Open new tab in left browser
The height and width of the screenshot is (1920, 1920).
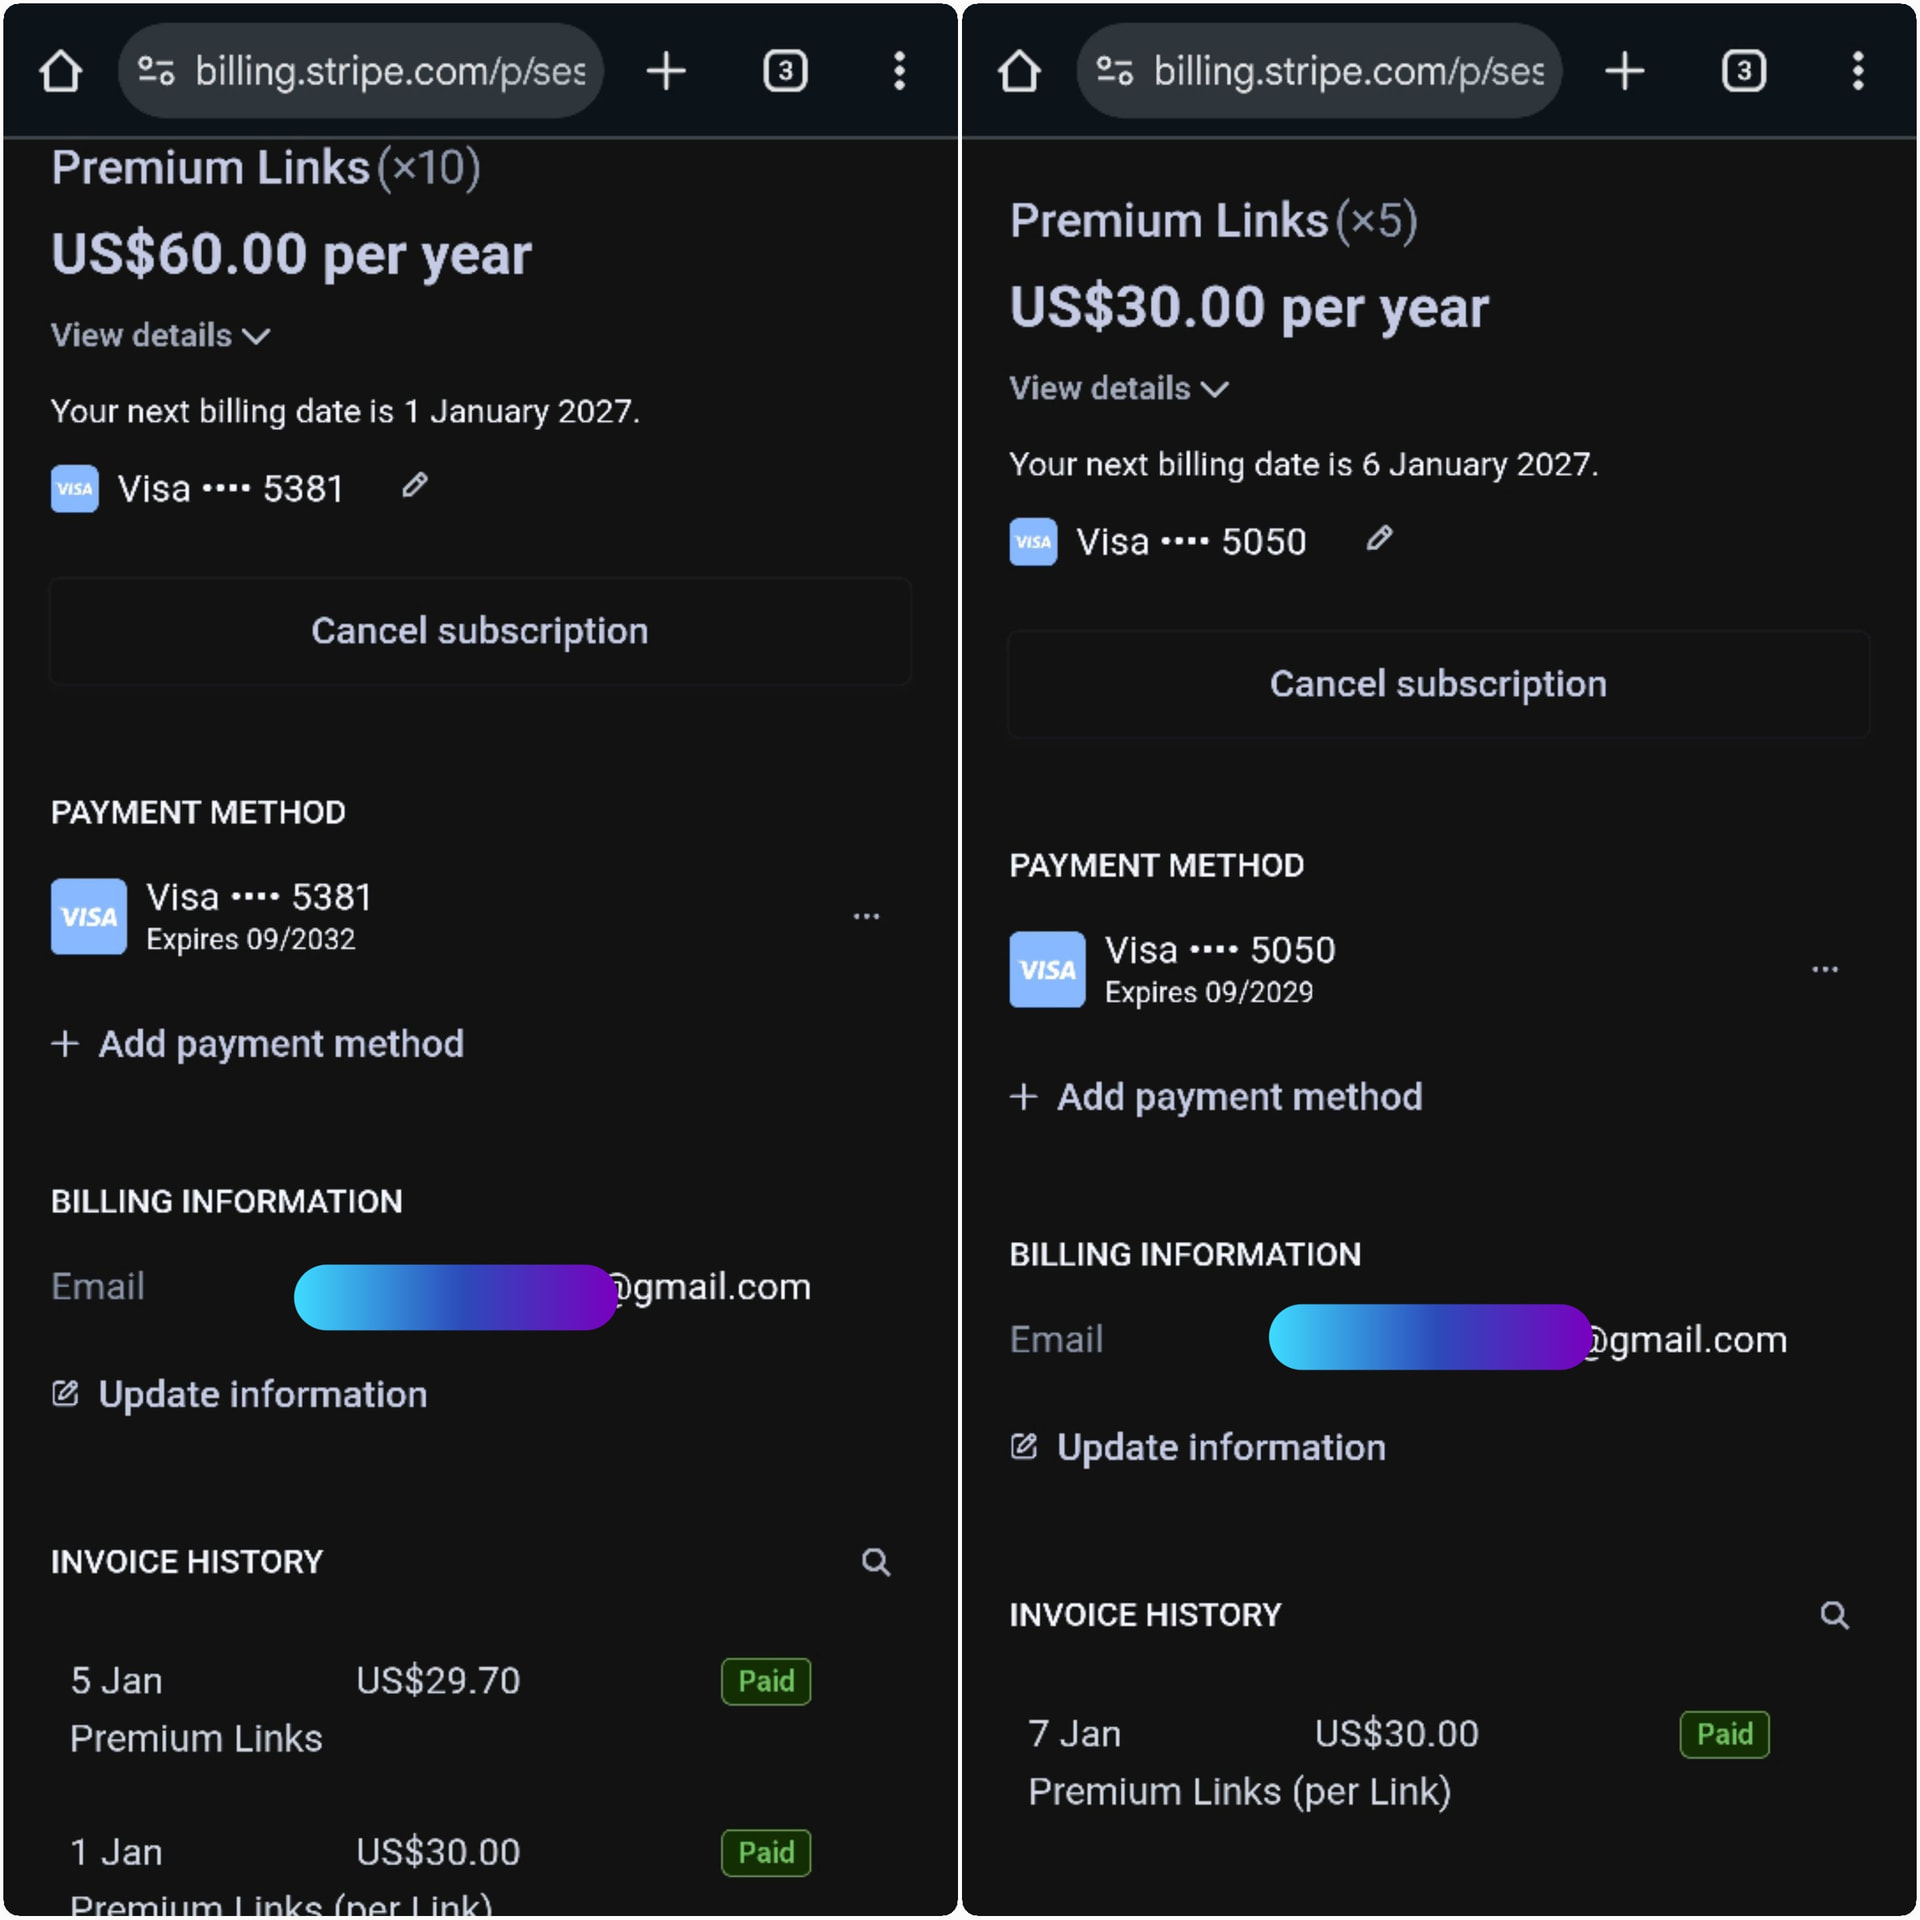pos(666,71)
